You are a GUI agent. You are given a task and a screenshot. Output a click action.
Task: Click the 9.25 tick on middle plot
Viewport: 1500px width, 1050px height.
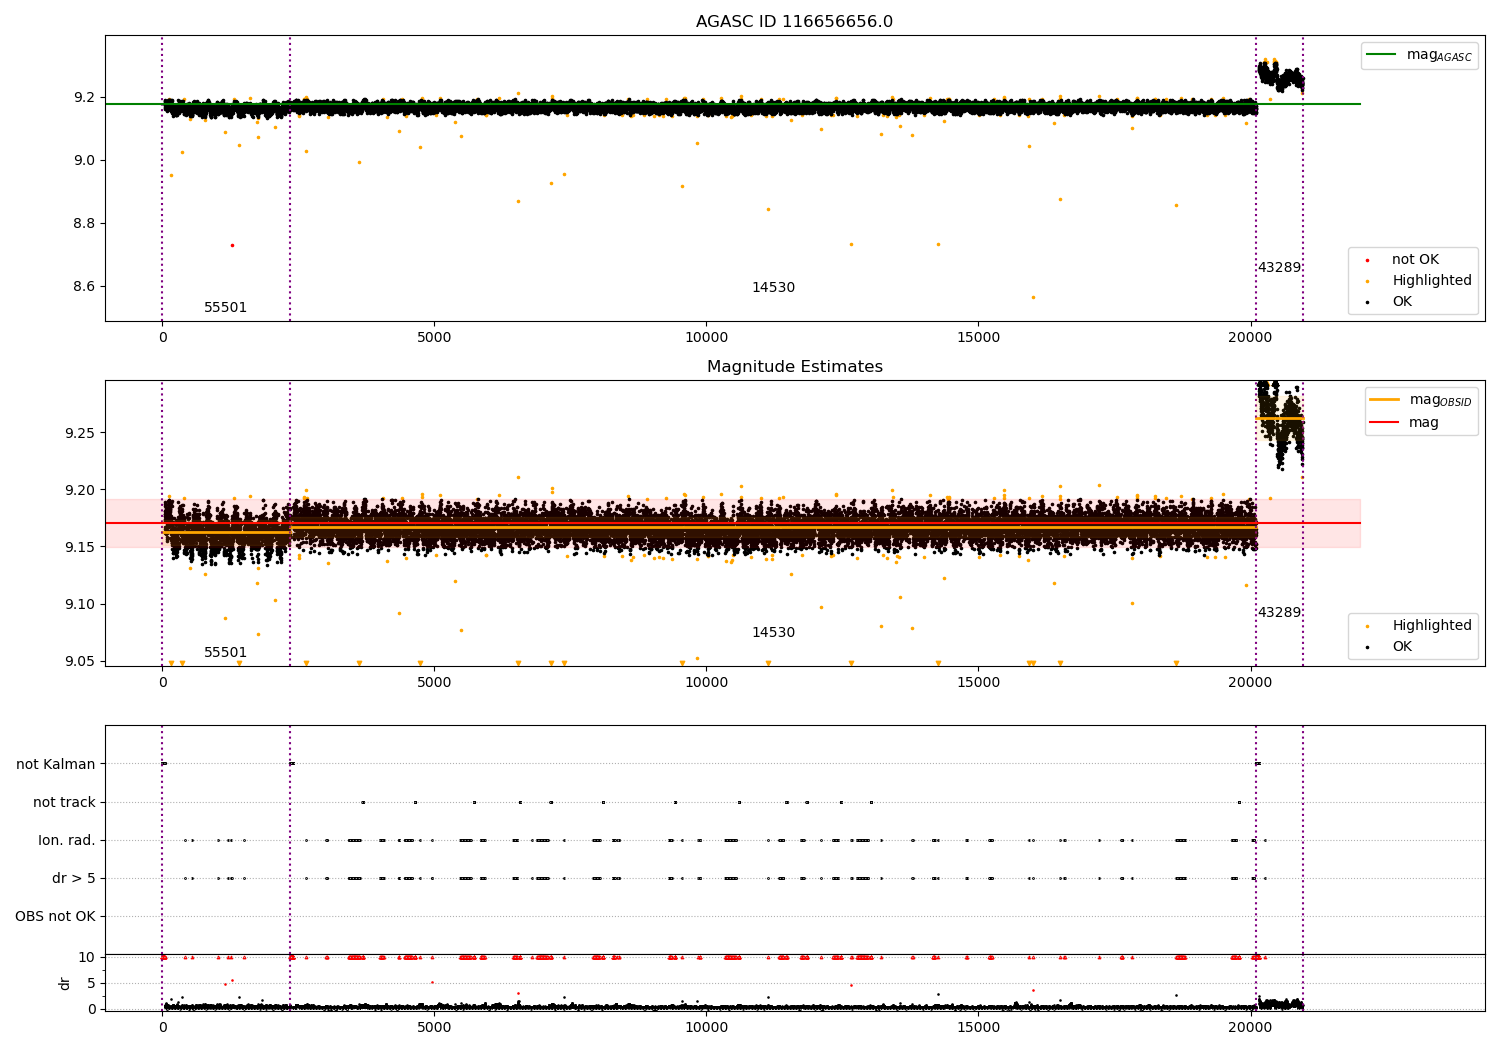[79, 433]
